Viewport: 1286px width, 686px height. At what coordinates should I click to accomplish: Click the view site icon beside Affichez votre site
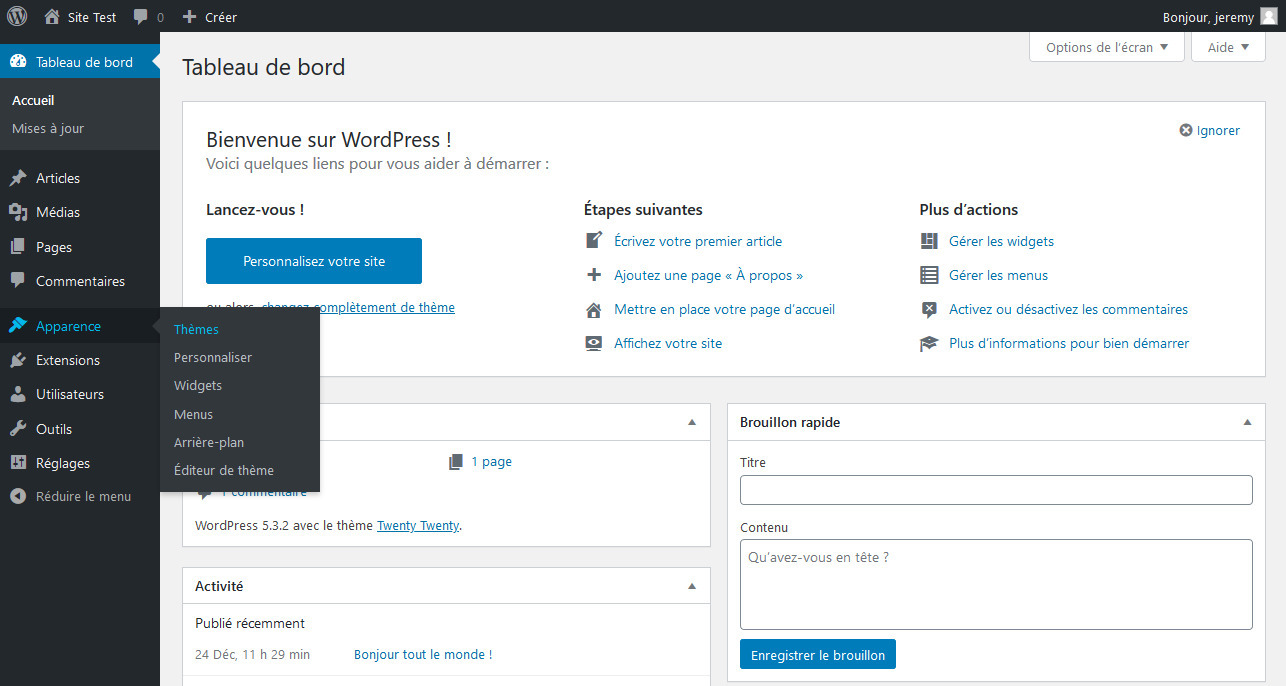[x=594, y=343]
